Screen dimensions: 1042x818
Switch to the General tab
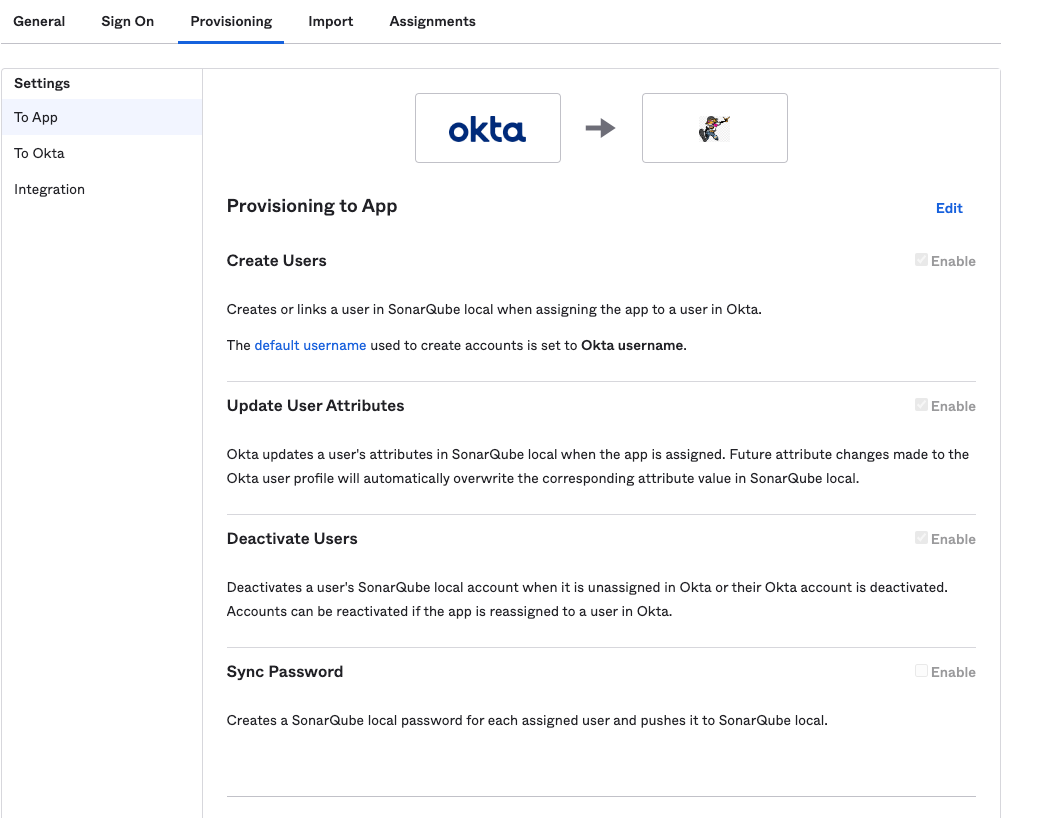(39, 20)
